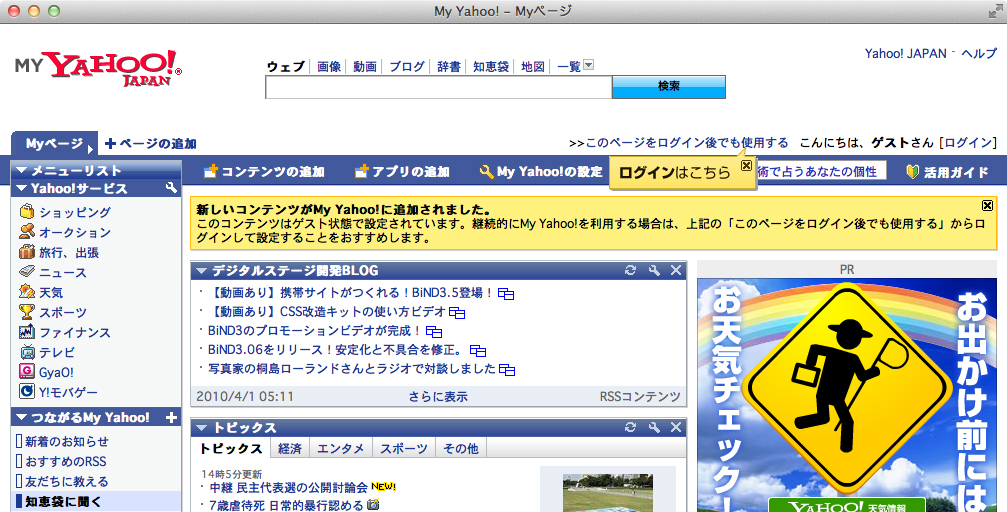Collapse the Yahoo!サービス section

21,188
